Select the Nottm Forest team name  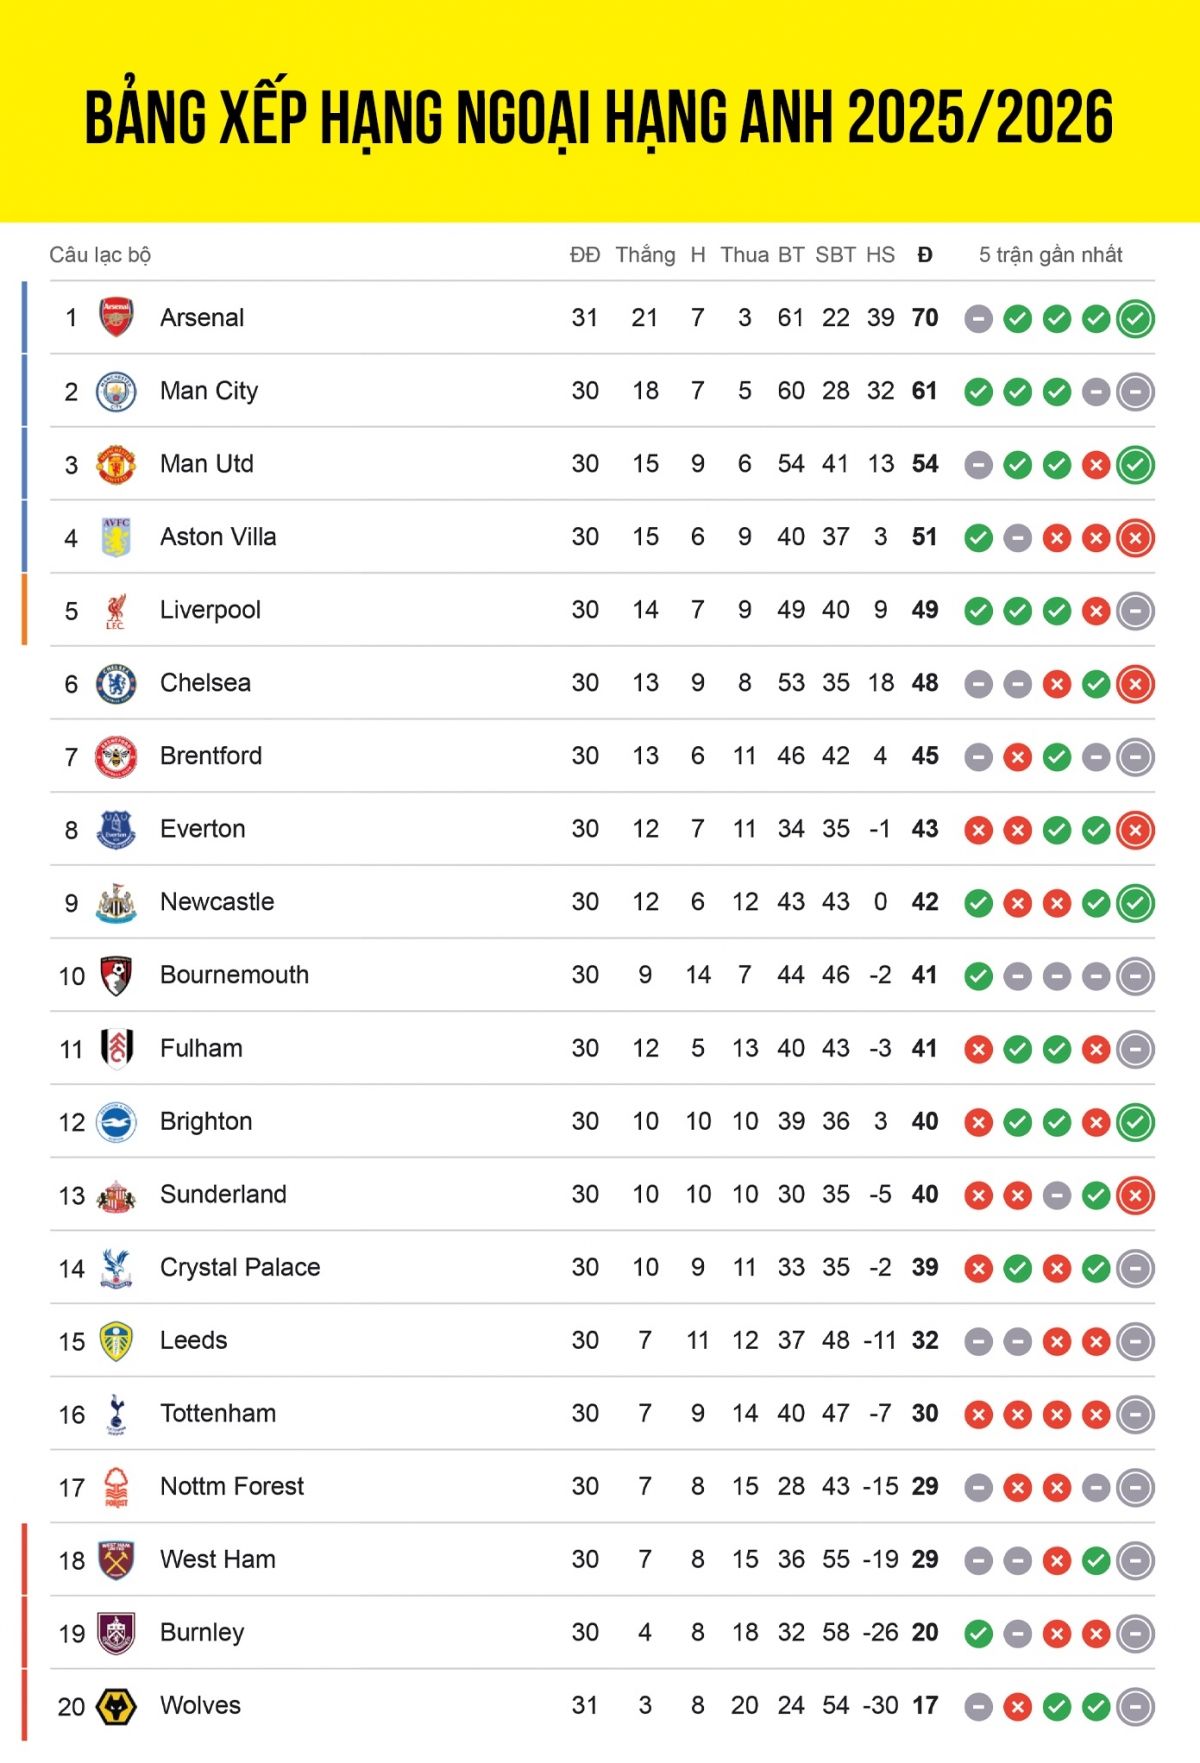[232, 1487]
